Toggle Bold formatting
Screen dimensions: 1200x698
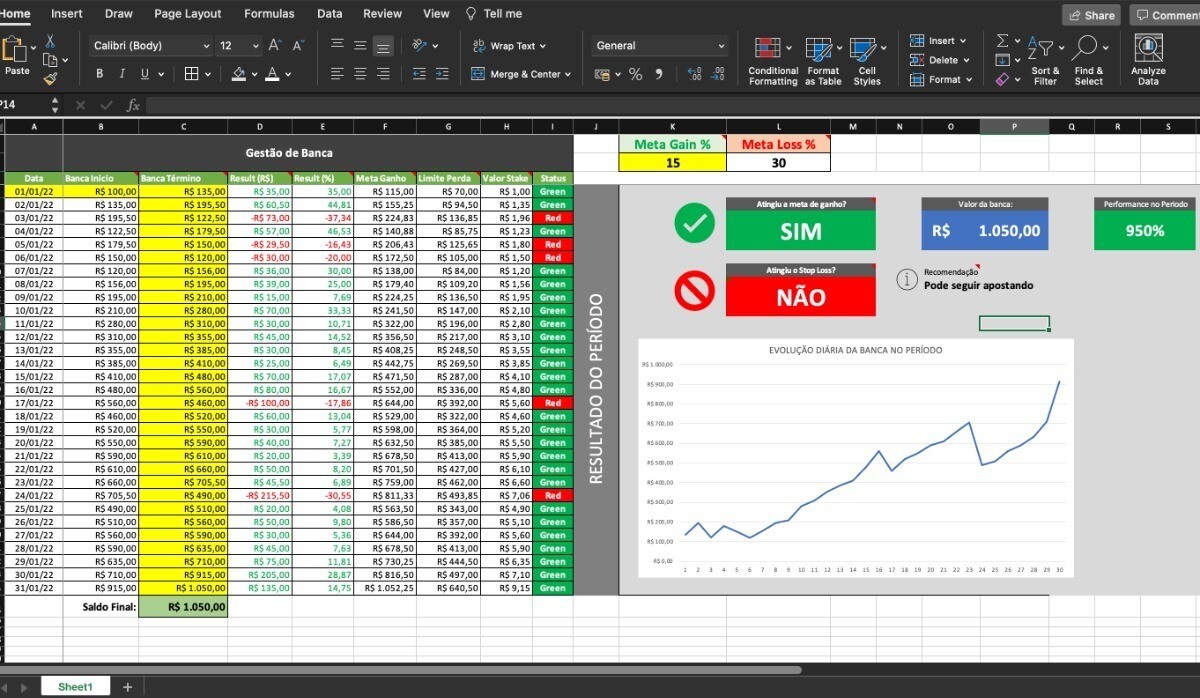99,74
